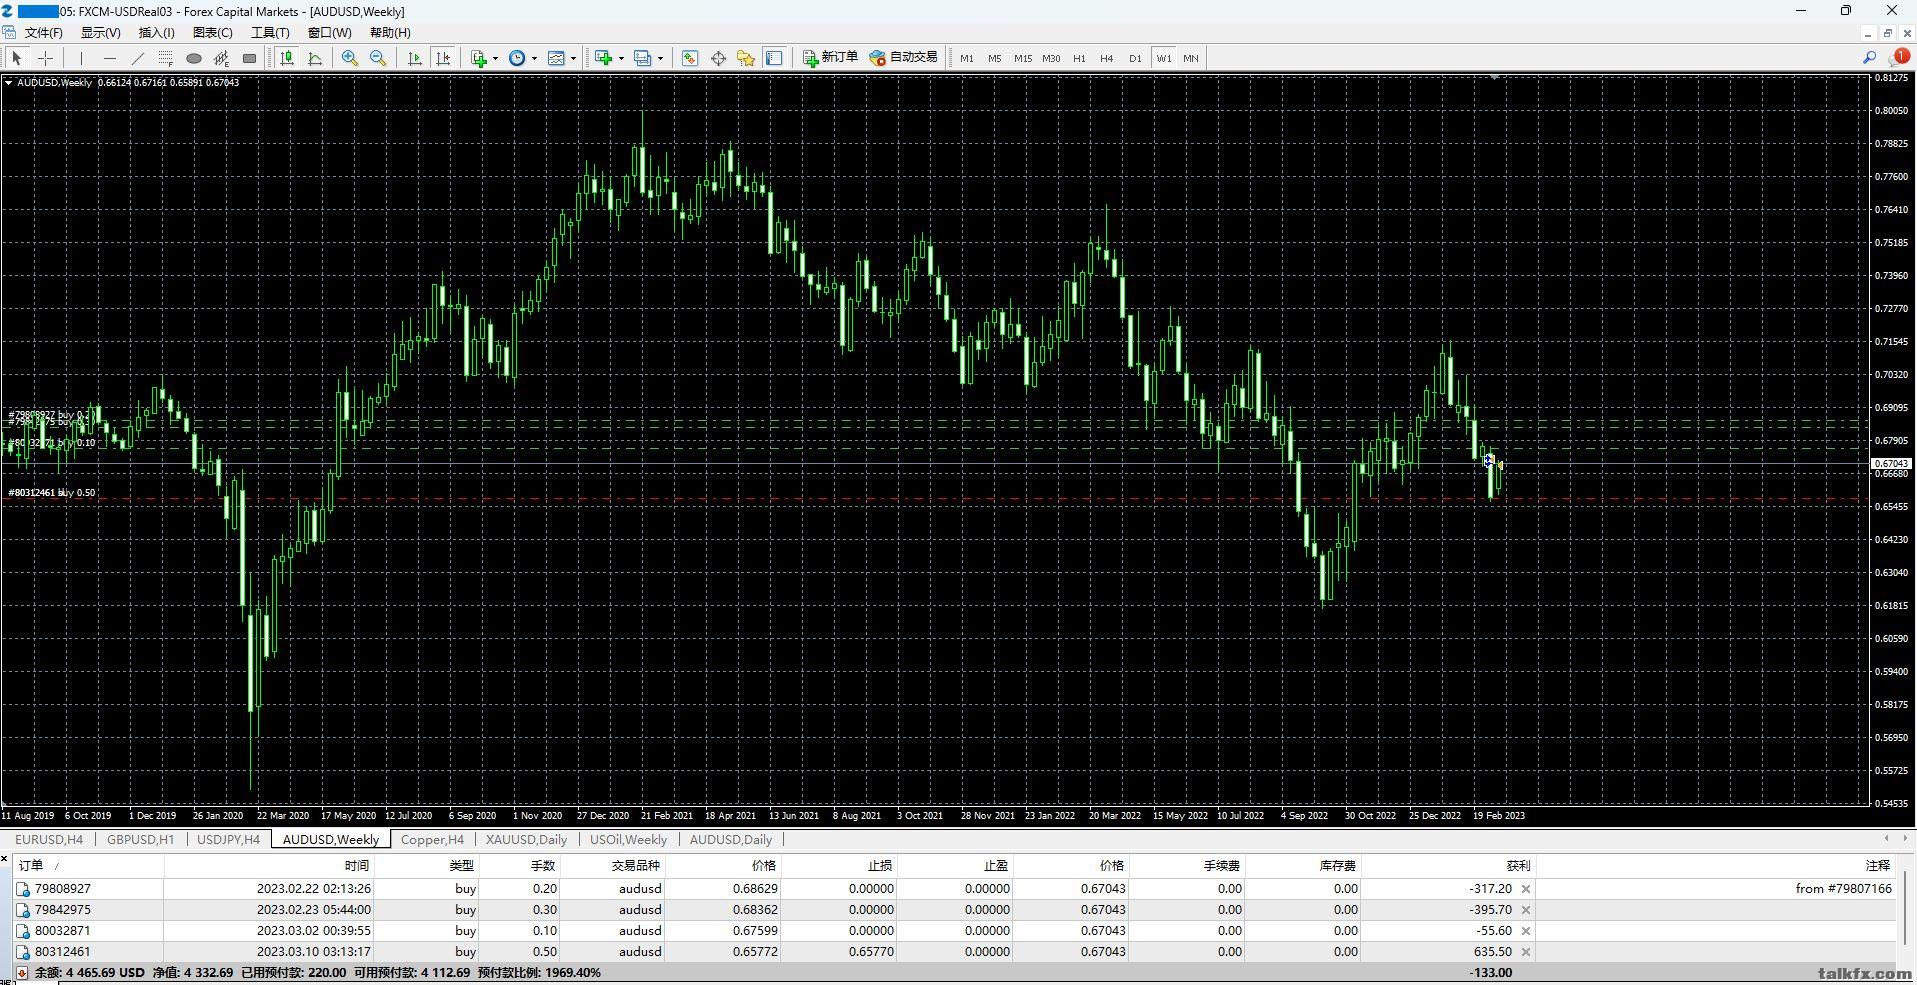The height and width of the screenshot is (985, 1917).
Task: Toggle chart Auto Scroll
Action: coord(414,58)
